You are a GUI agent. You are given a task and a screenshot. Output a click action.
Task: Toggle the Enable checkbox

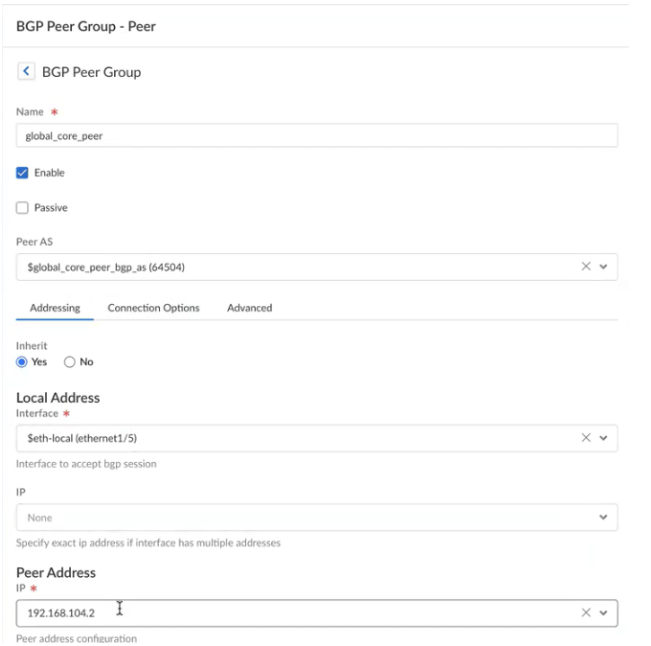(23, 173)
